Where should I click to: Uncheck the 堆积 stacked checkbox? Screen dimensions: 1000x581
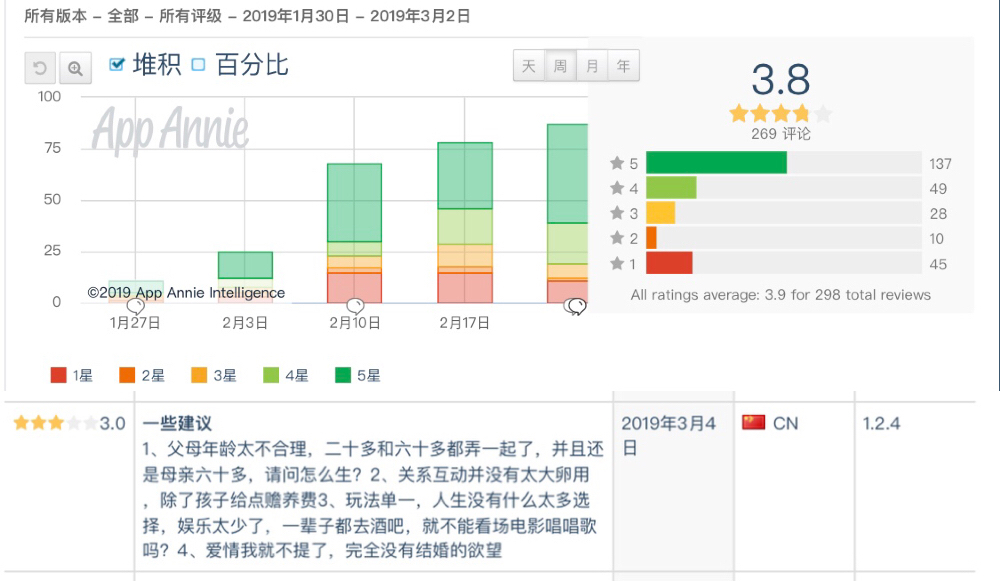tap(117, 64)
